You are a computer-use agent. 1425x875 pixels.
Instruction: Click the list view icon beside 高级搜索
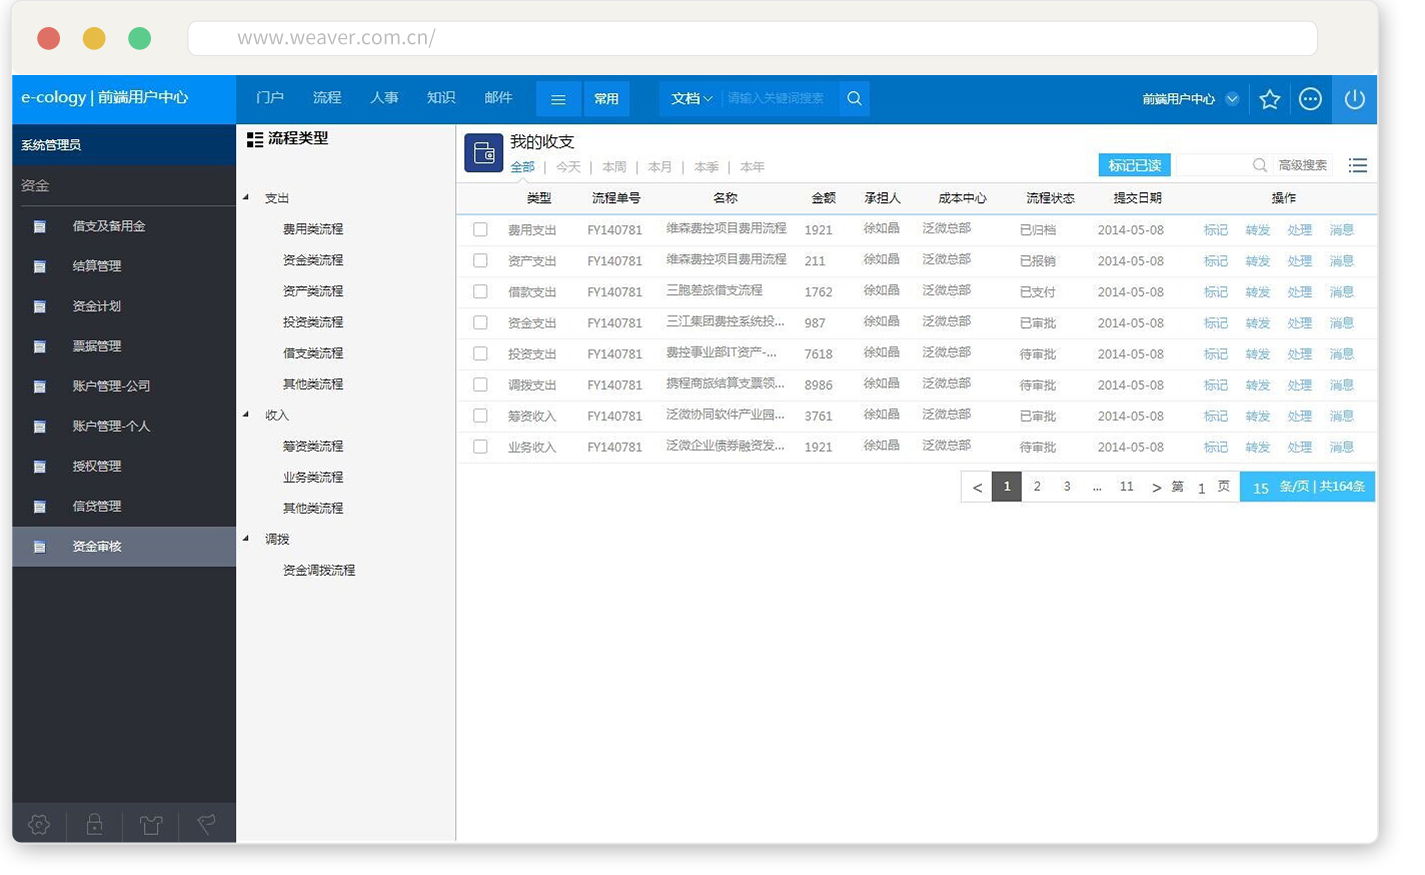[x=1357, y=165]
